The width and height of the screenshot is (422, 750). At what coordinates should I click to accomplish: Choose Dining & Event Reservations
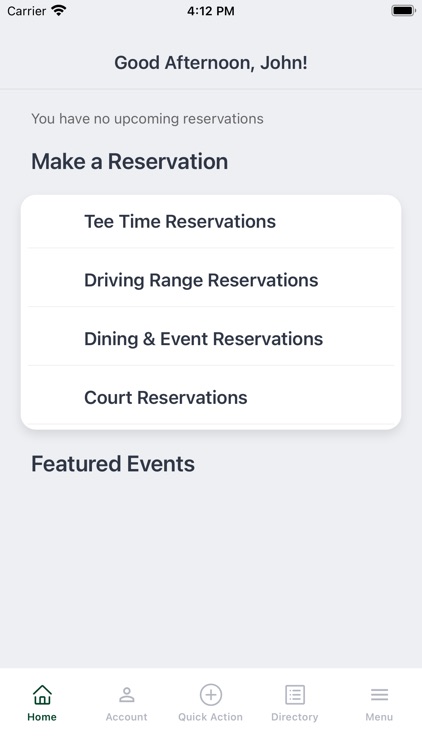pyautogui.click(x=211, y=339)
